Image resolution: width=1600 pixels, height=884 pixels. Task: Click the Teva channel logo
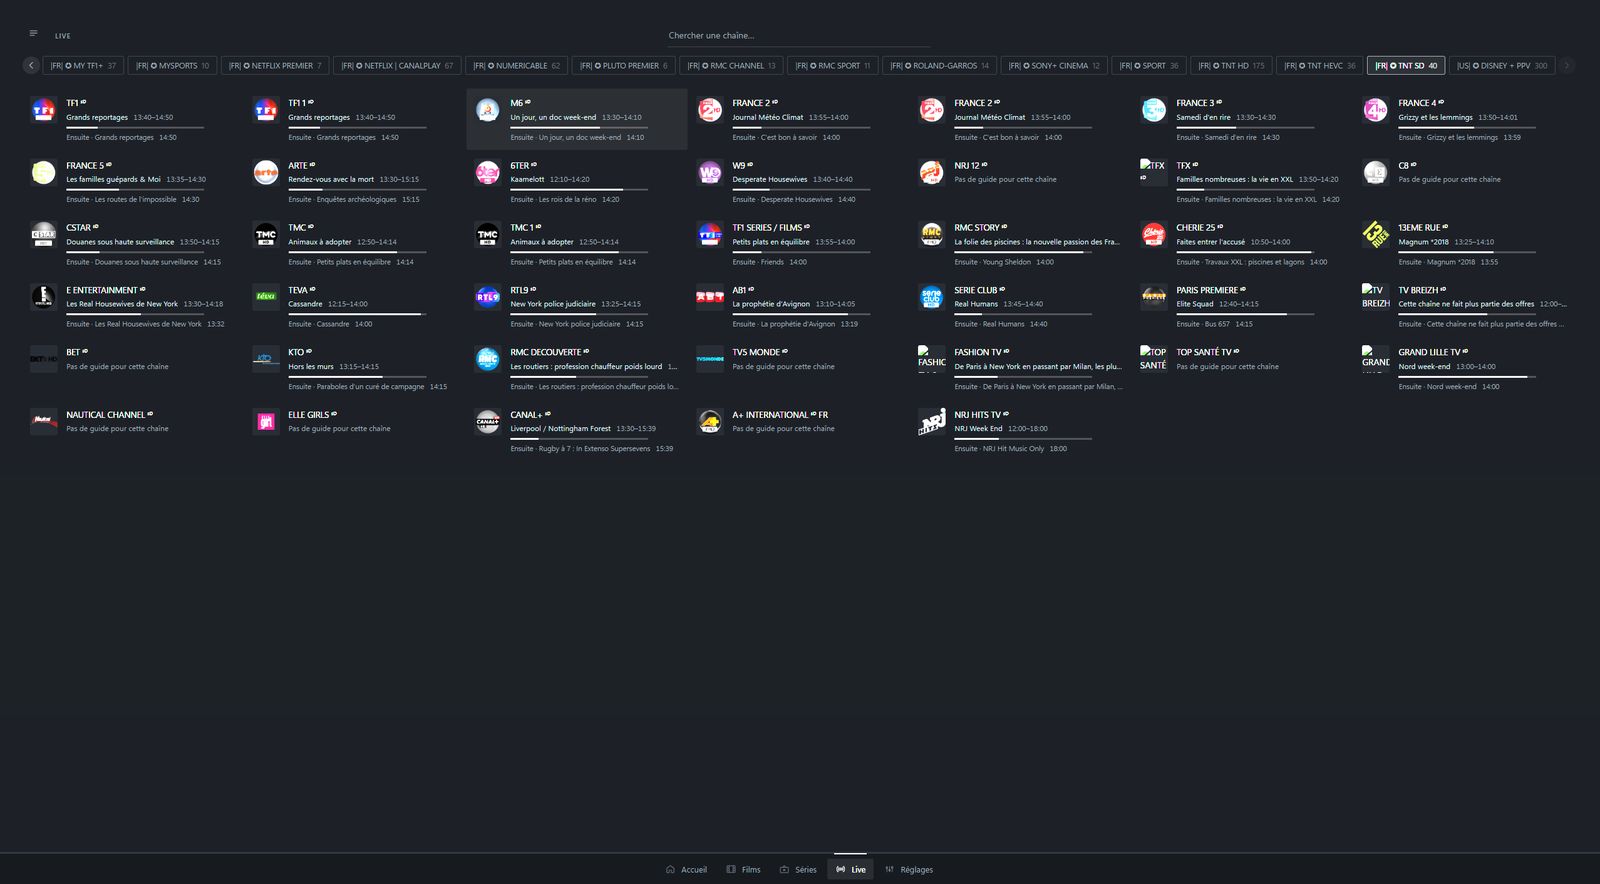[266, 297]
